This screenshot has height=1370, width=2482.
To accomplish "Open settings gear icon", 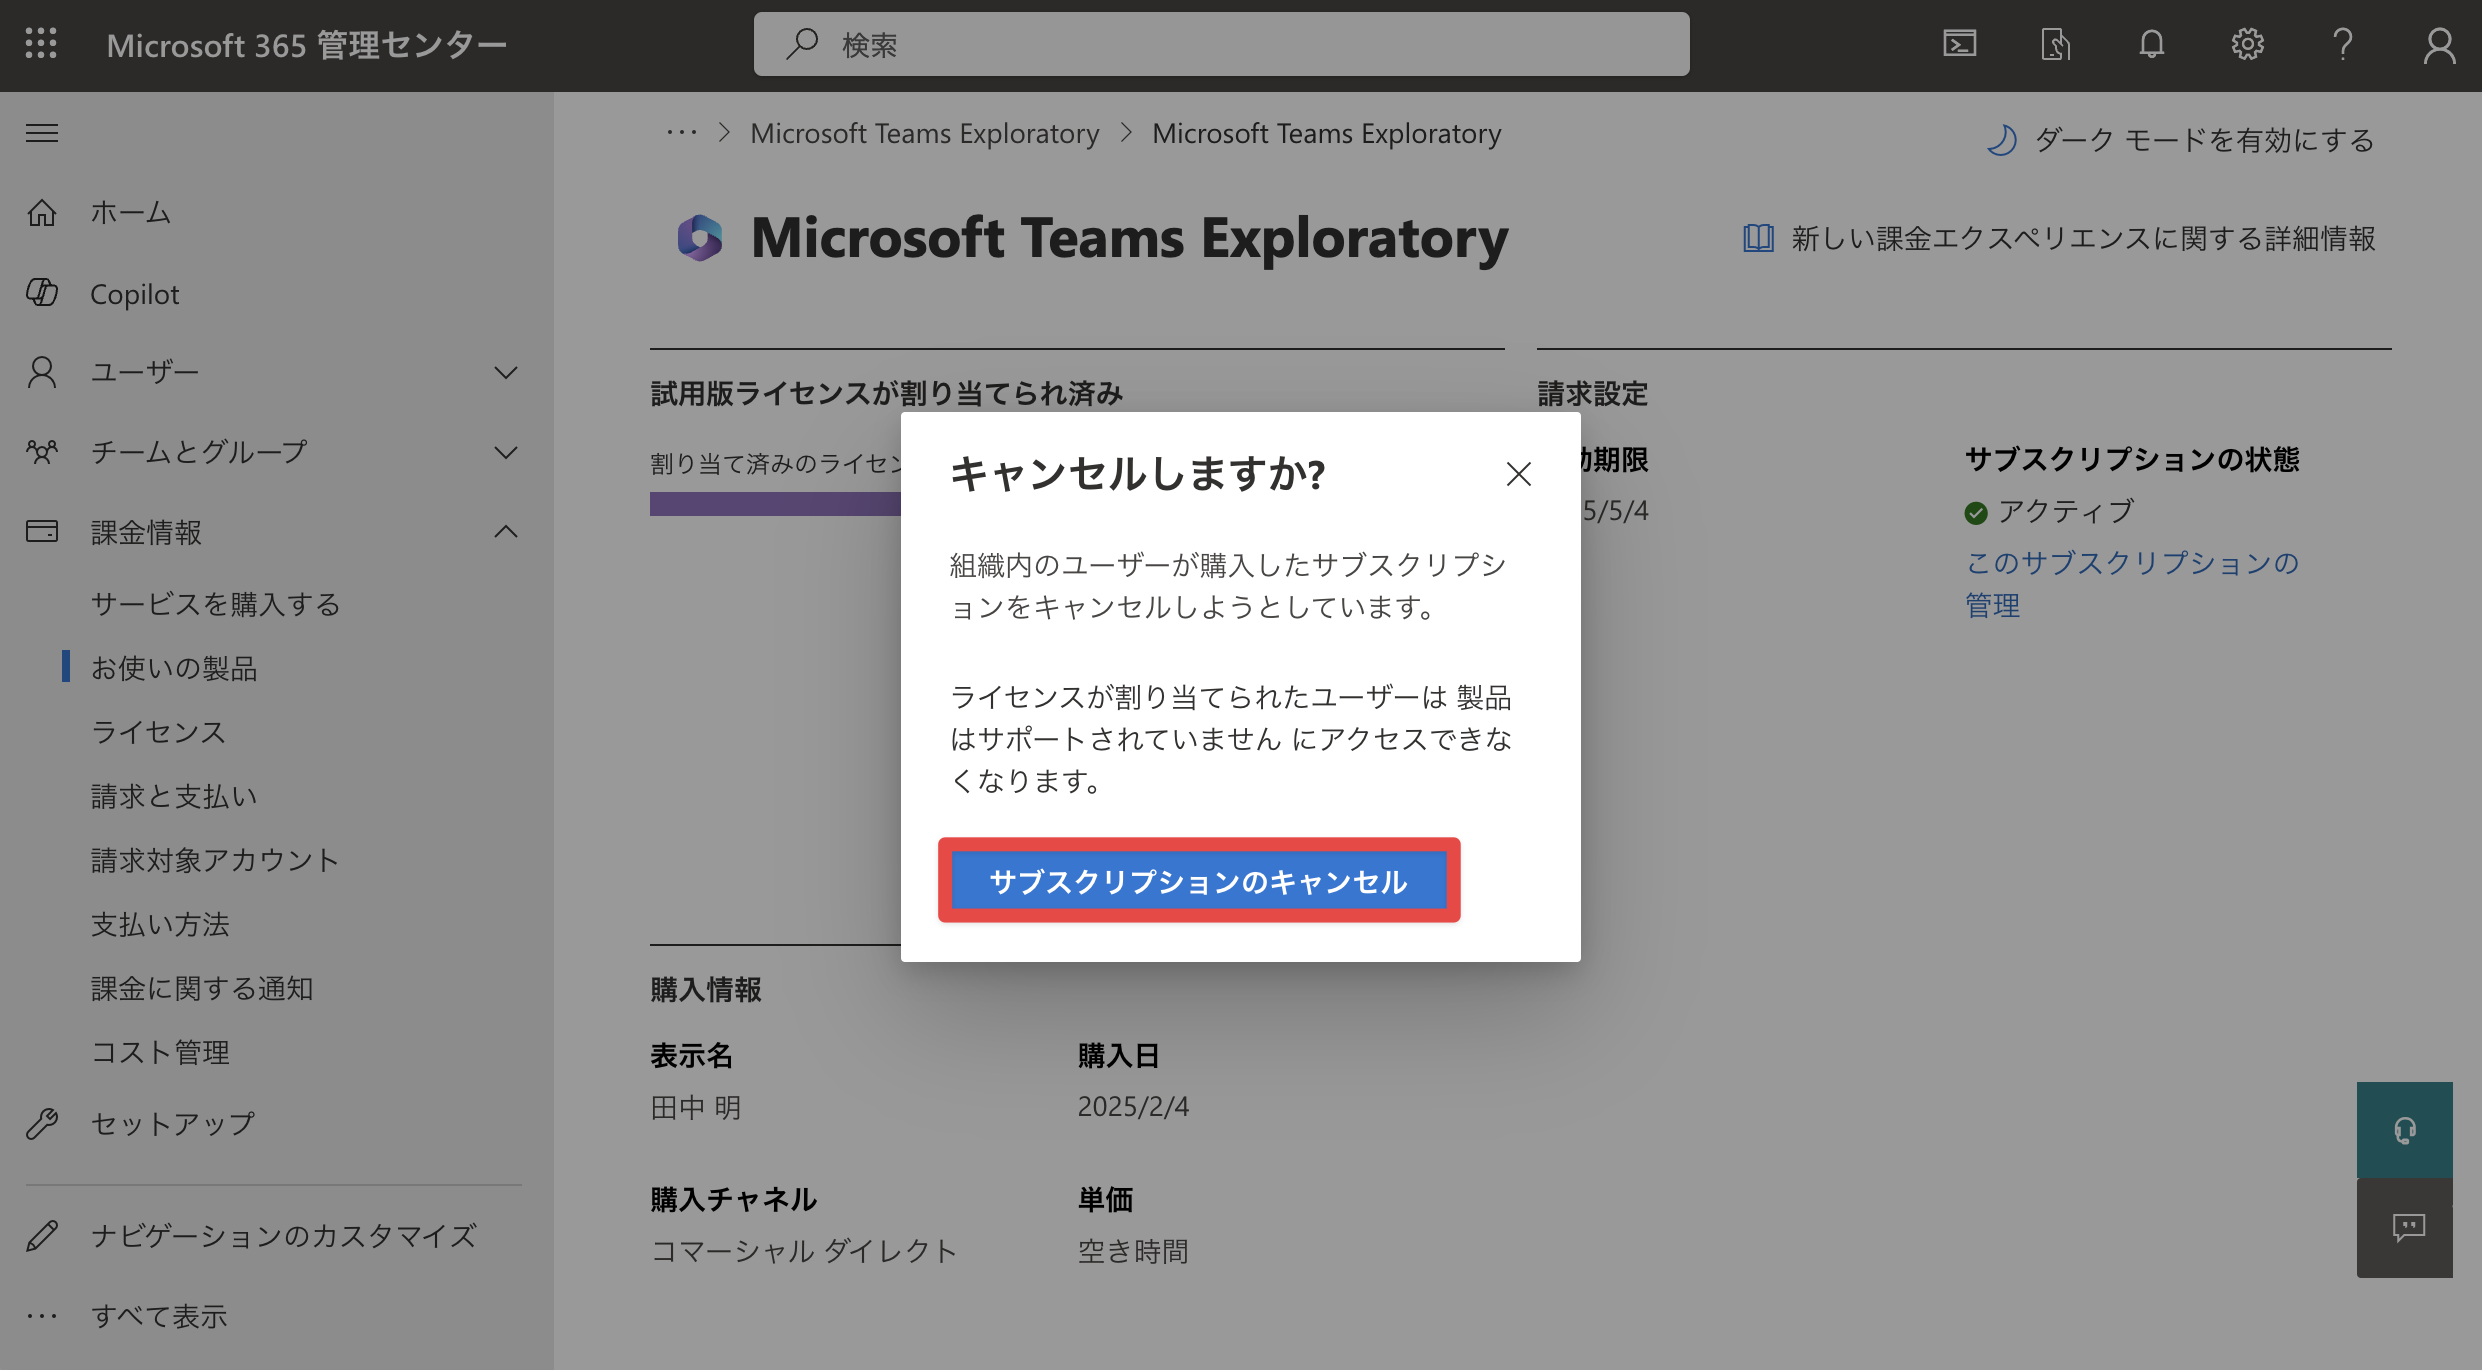I will [2247, 44].
